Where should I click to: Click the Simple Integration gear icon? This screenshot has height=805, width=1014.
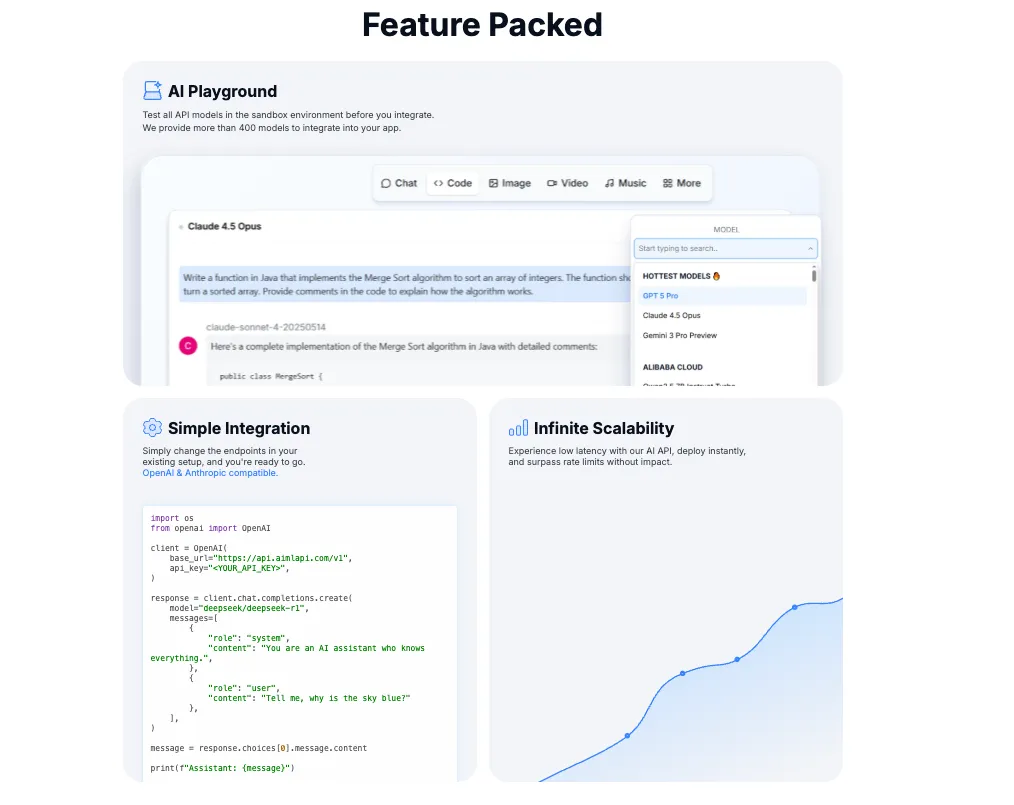click(152, 427)
